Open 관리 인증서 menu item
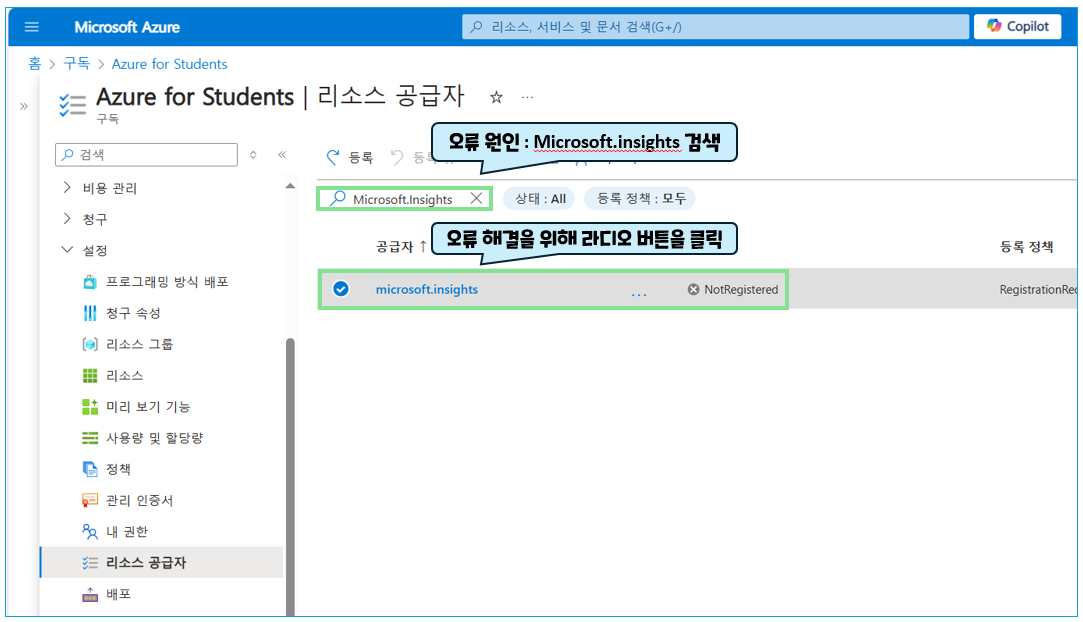The image size is (1083, 622). pos(140,500)
